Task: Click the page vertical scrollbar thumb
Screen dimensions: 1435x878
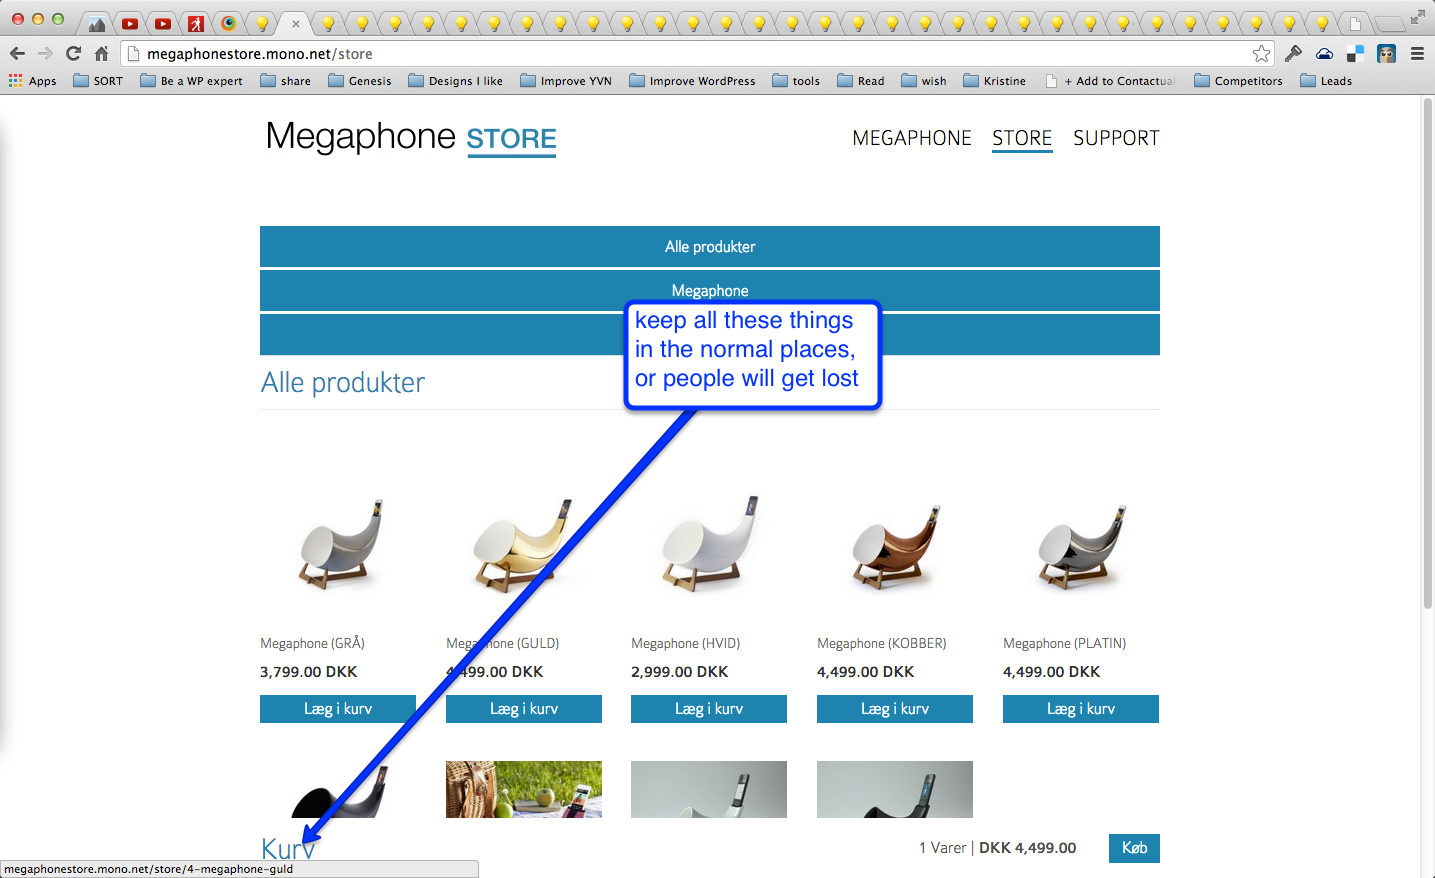Action: coord(1428,355)
